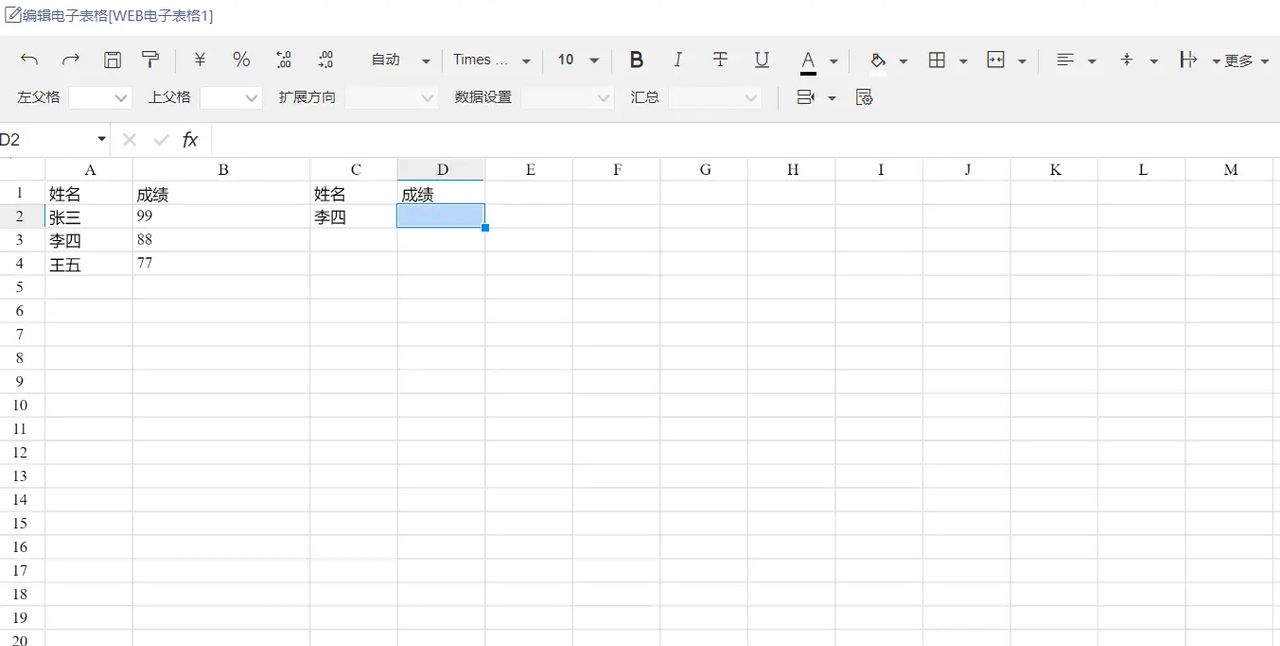The image size is (1280, 646).
Task: Apply the font color with the A icon
Action: [x=808, y=61]
